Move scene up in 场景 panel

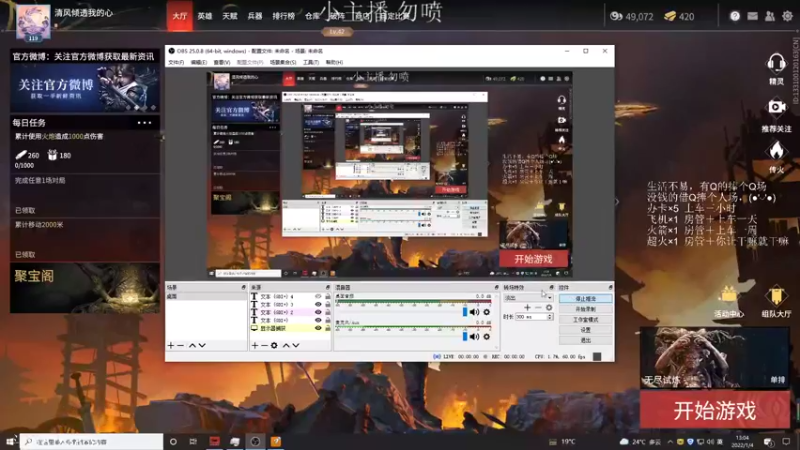tap(192, 345)
